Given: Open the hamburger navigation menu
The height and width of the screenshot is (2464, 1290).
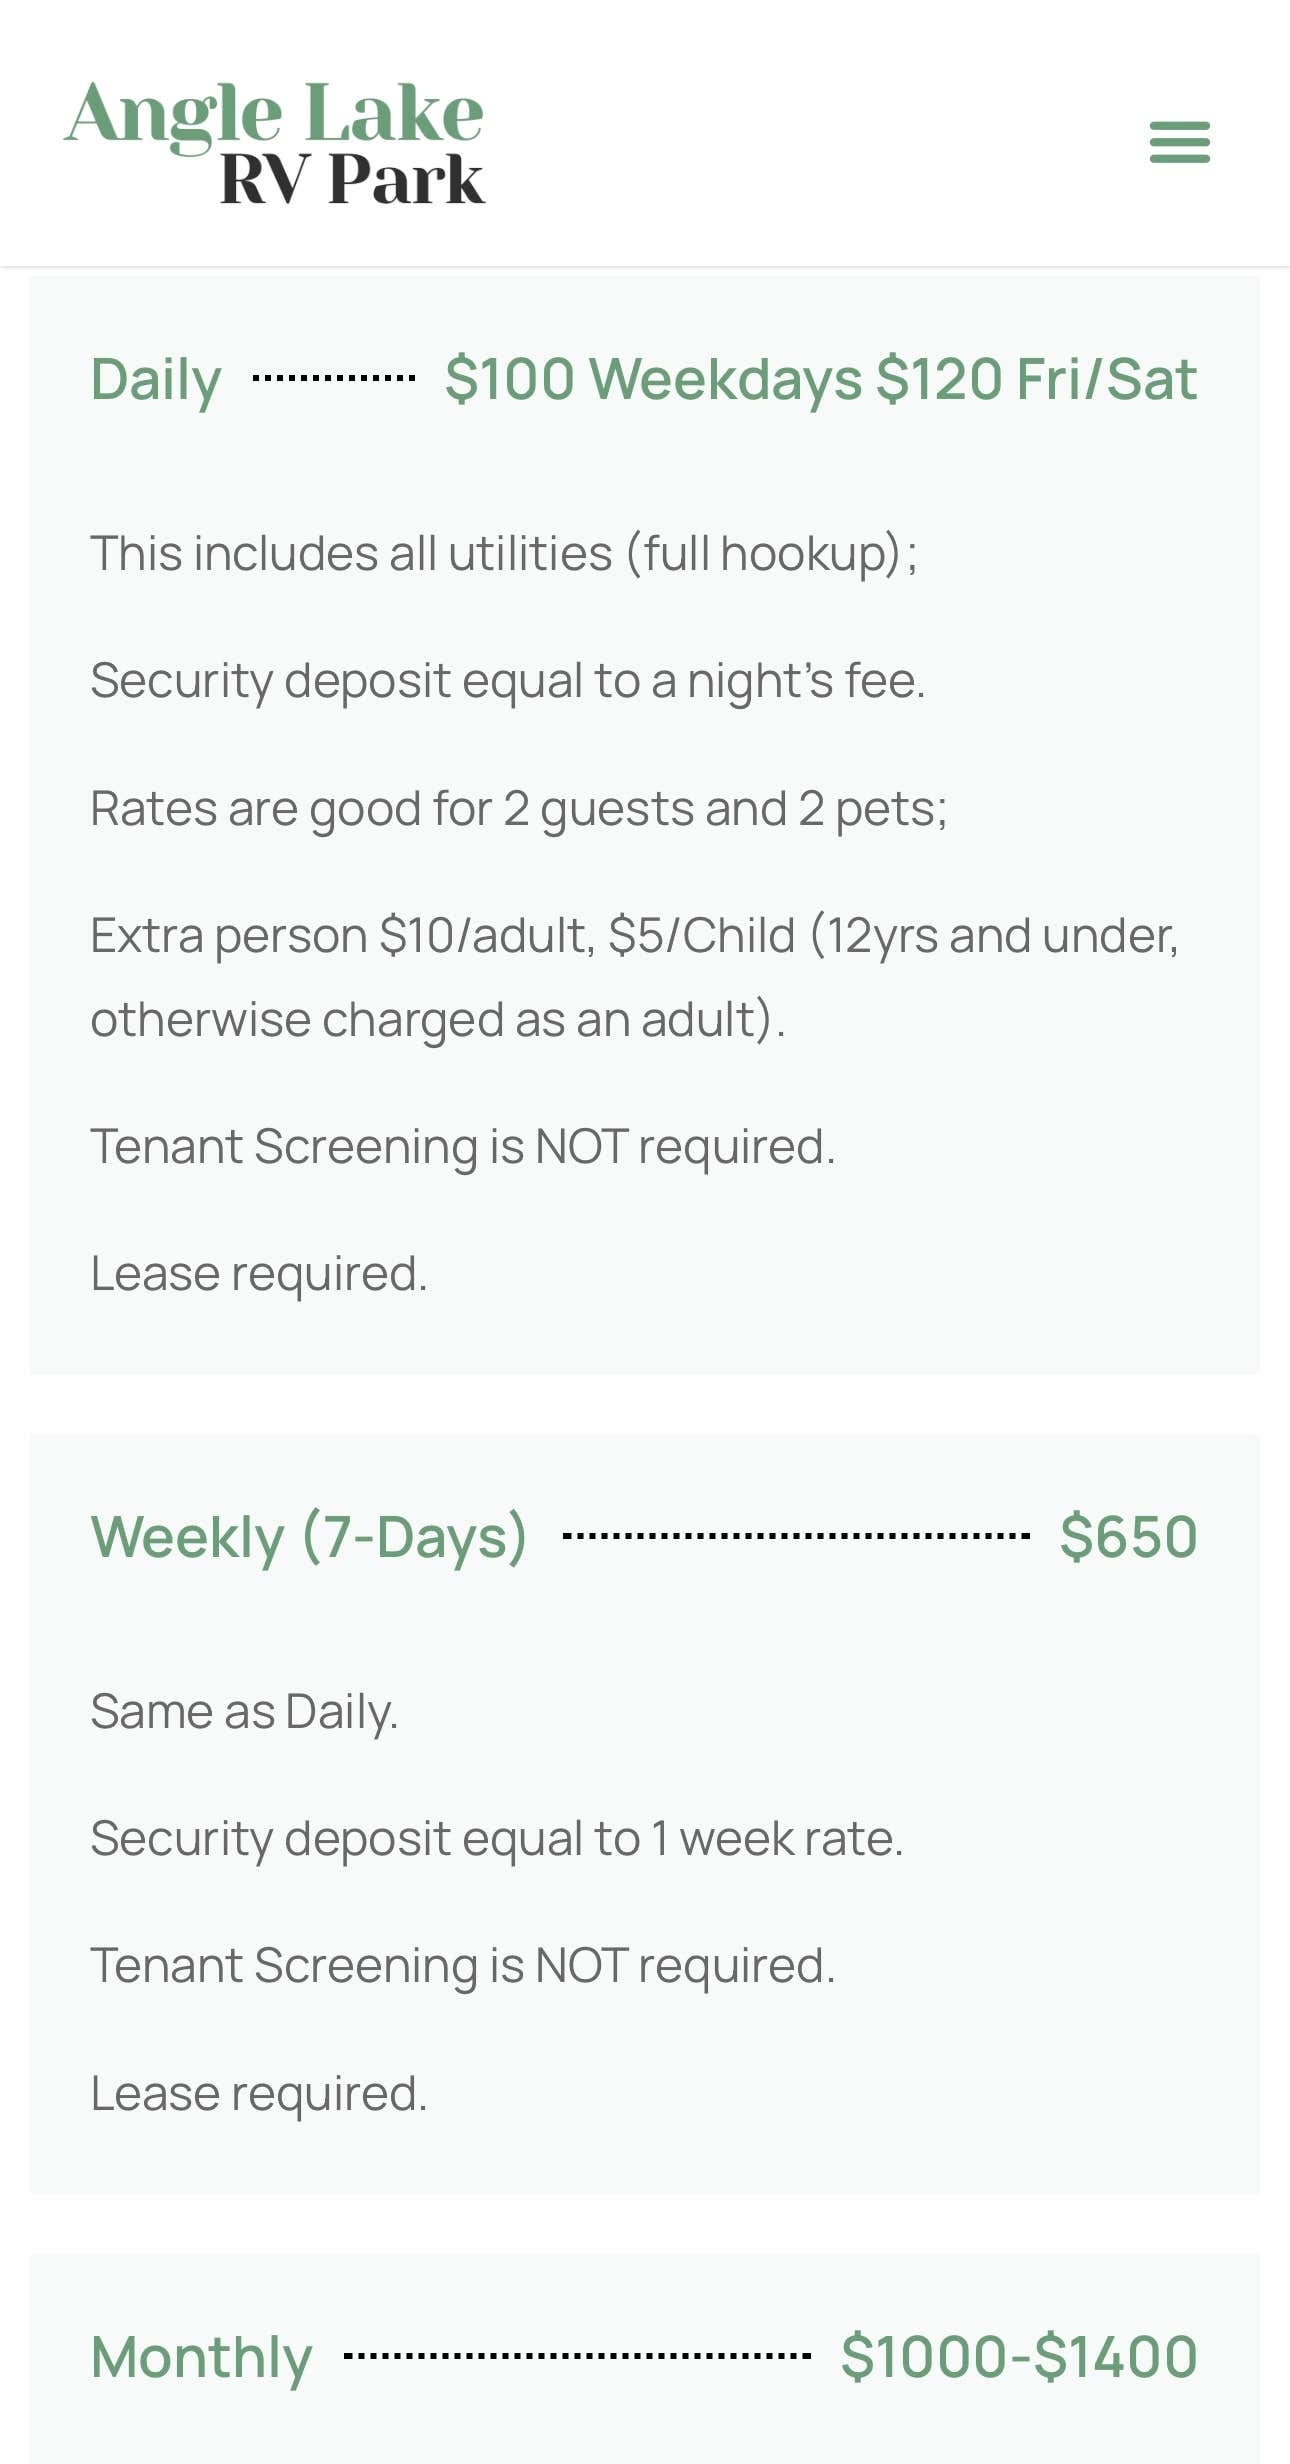Looking at the screenshot, I should (1180, 141).
